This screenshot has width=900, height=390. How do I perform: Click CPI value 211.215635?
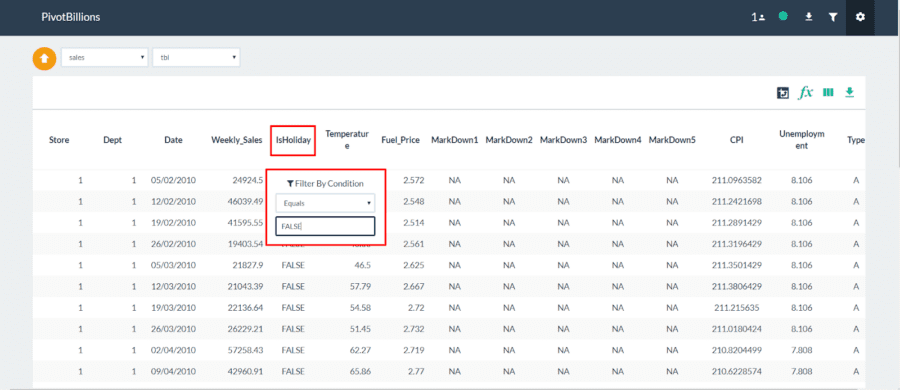click(x=737, y=308)
